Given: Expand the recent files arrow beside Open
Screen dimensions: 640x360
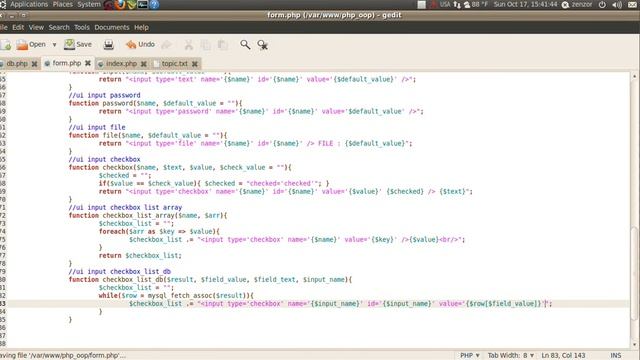Looking at the screenshot, I should [x=54, y=45].
